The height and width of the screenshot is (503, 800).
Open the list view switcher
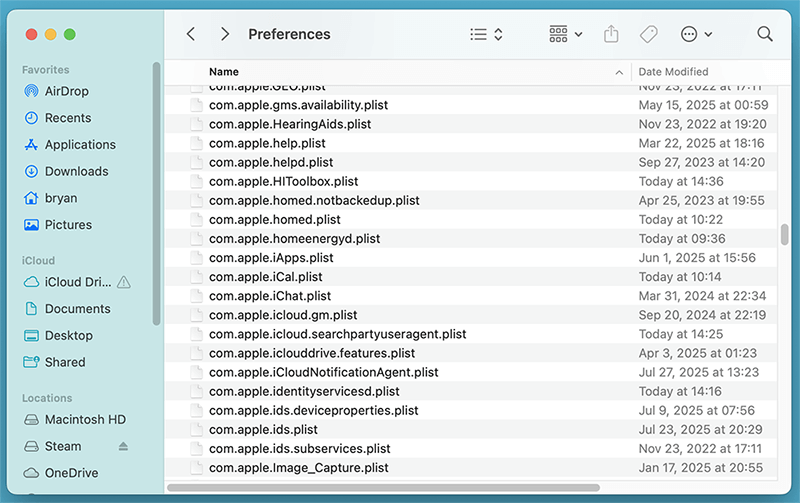[486, 34]
